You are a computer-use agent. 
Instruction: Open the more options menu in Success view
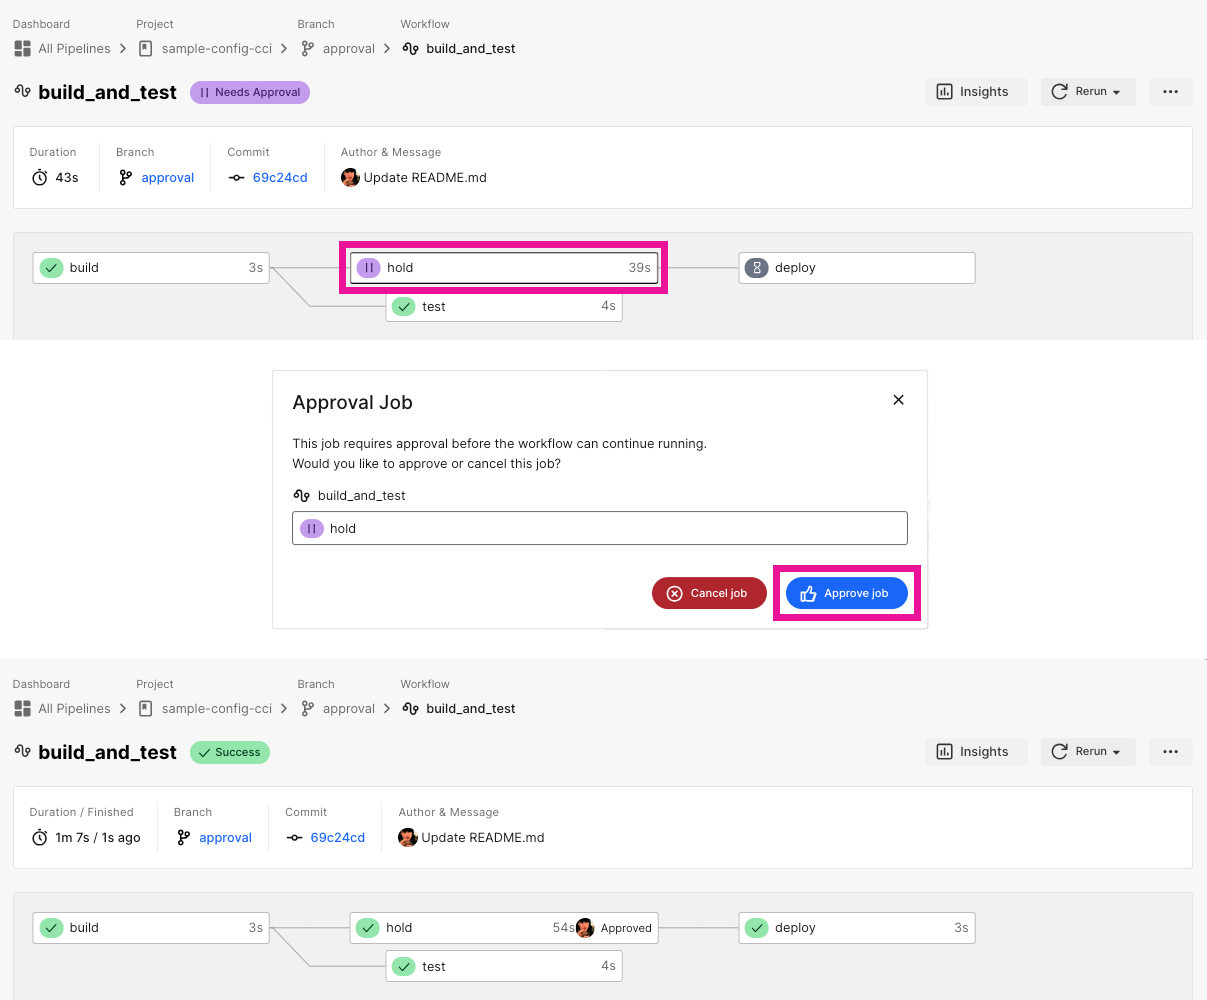[x=1171, y=752]
